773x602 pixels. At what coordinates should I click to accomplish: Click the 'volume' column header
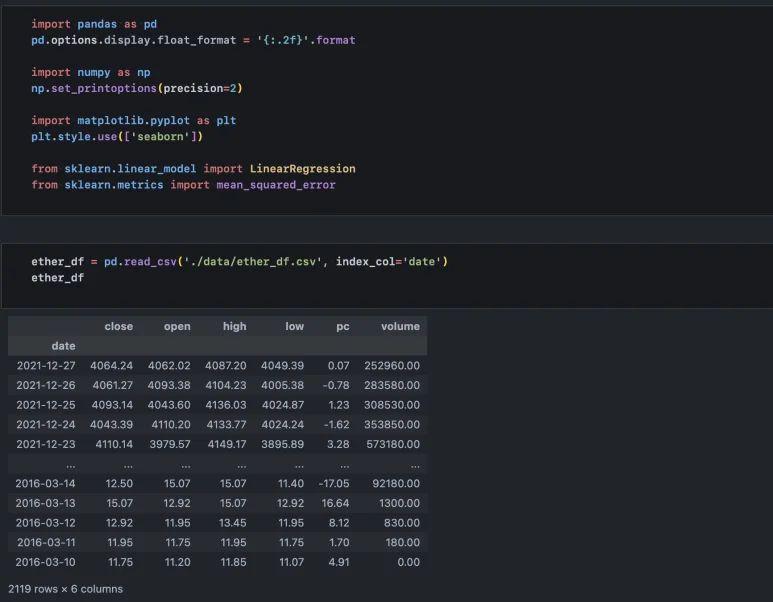[x=400, y=326]
